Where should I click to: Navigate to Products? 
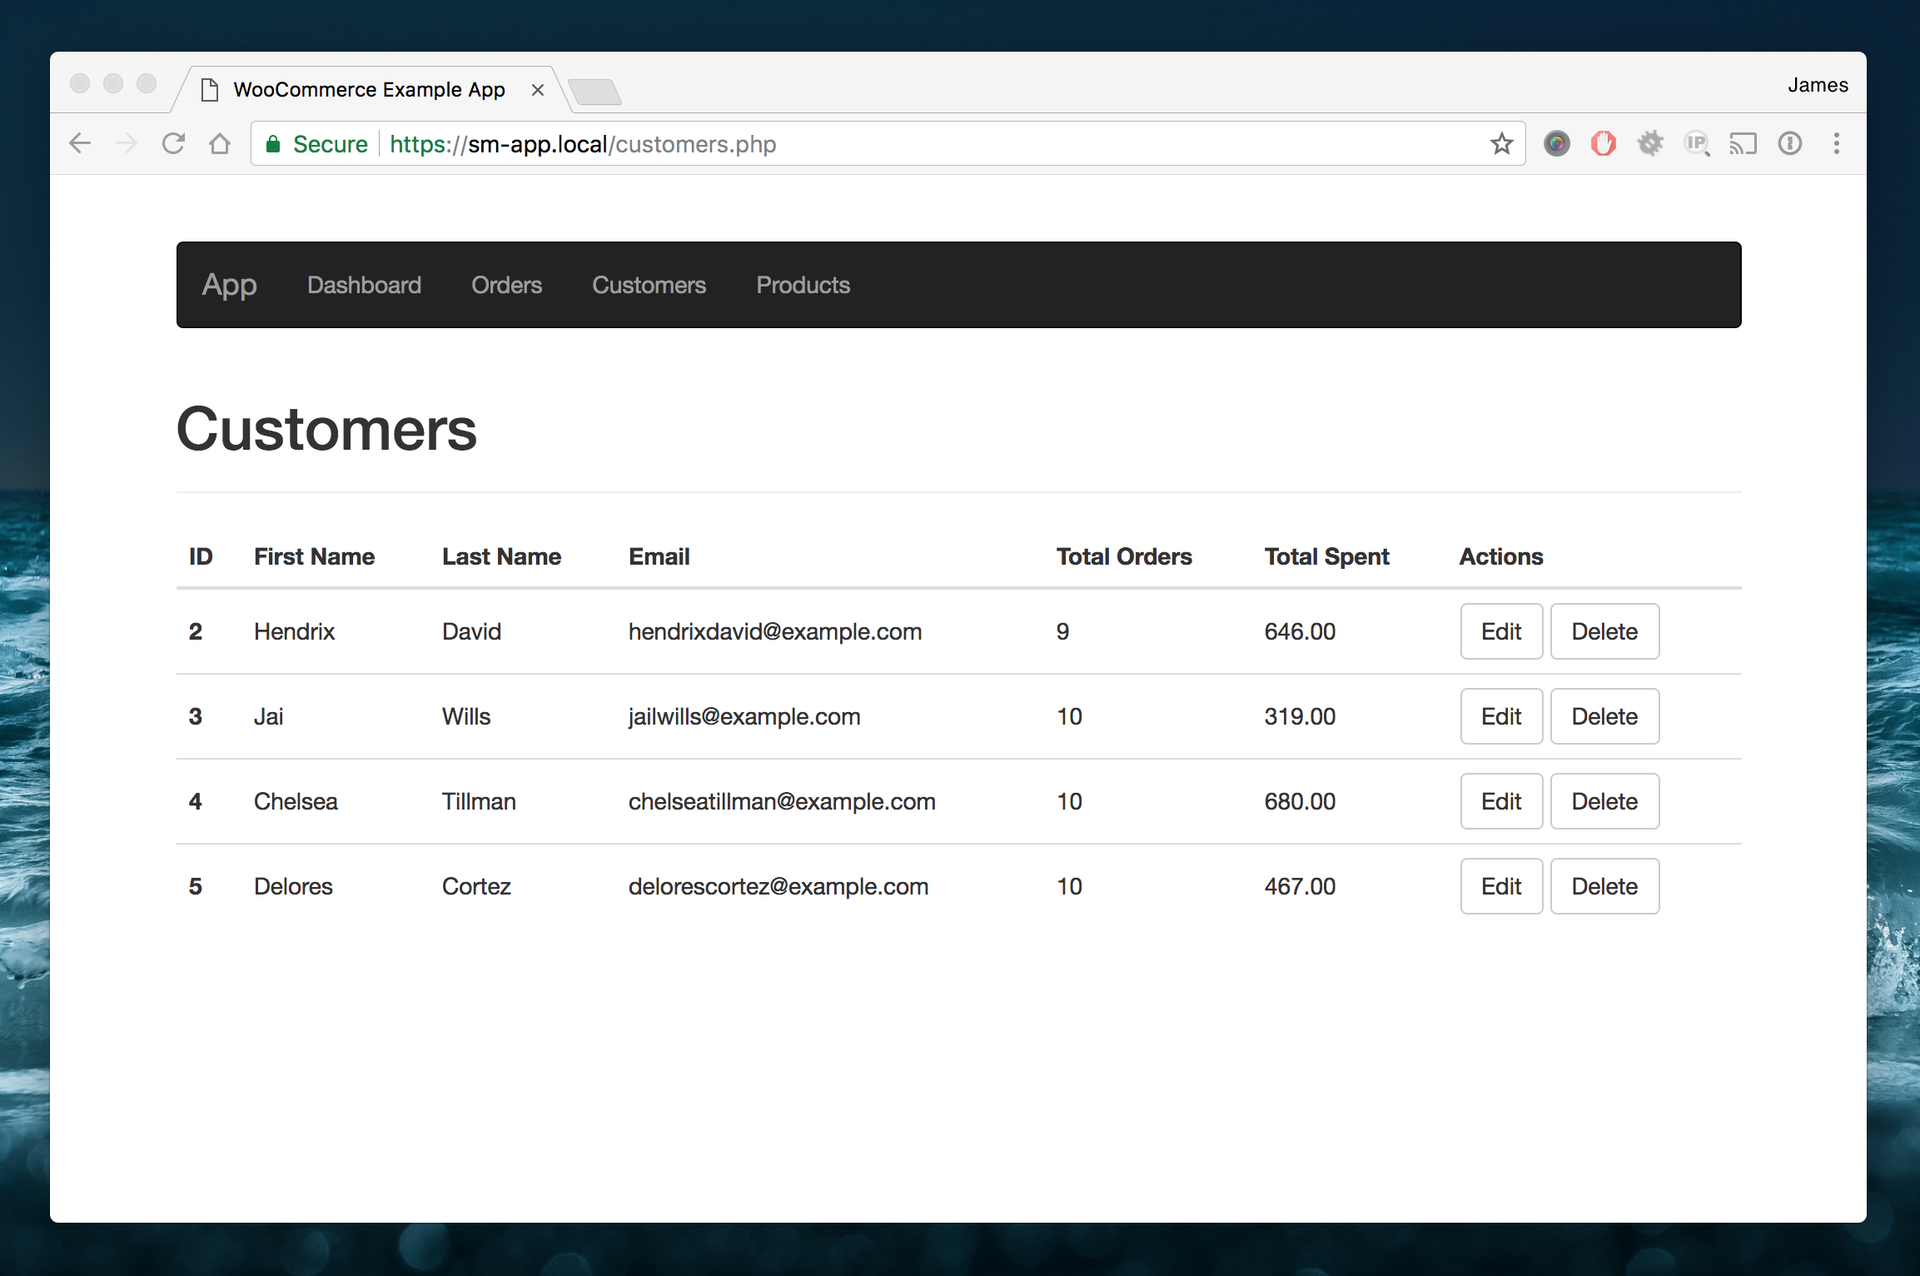click(802, 285)
